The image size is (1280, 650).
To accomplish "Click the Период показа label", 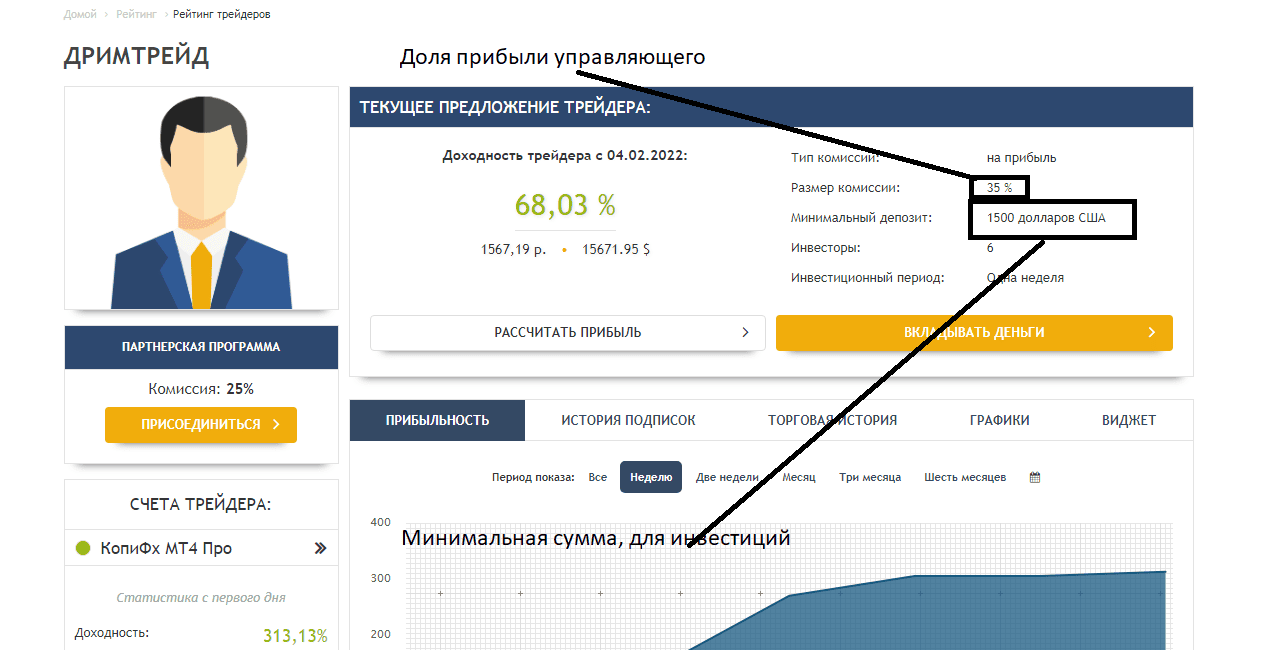I will click(x=533, y=478).
